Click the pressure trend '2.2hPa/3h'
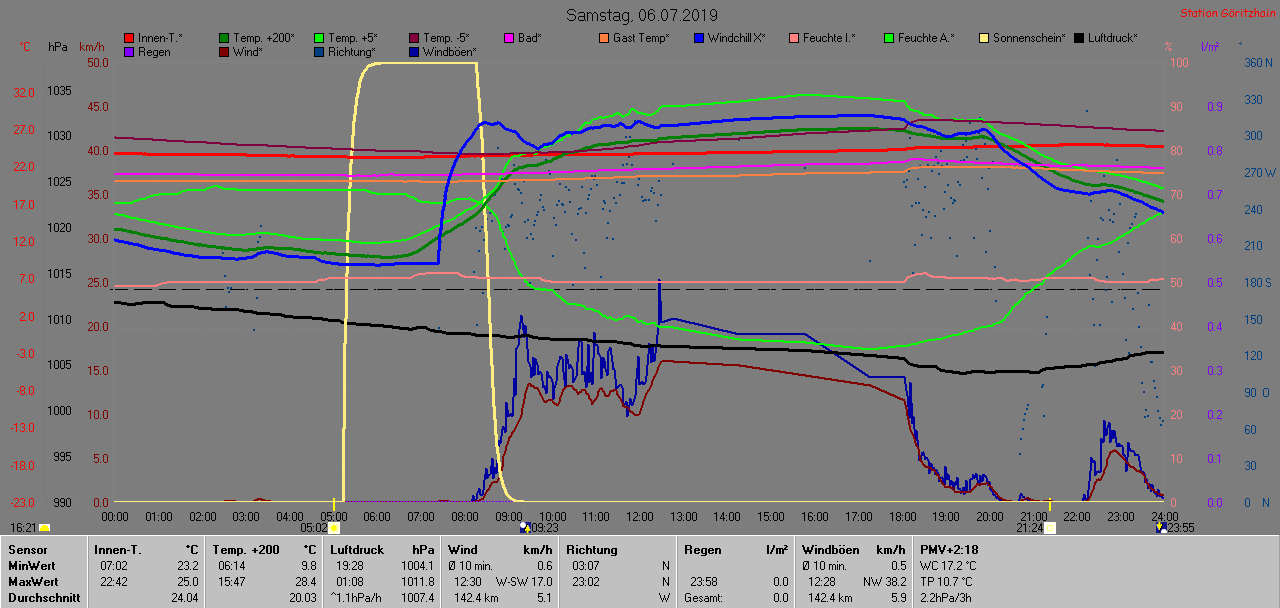1280x608 pixels. 946,597
